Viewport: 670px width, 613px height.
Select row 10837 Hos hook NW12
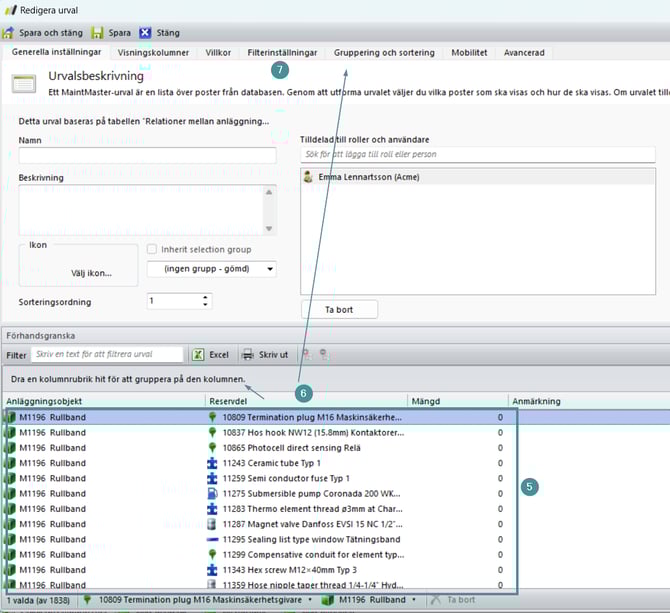click(335, 433)
